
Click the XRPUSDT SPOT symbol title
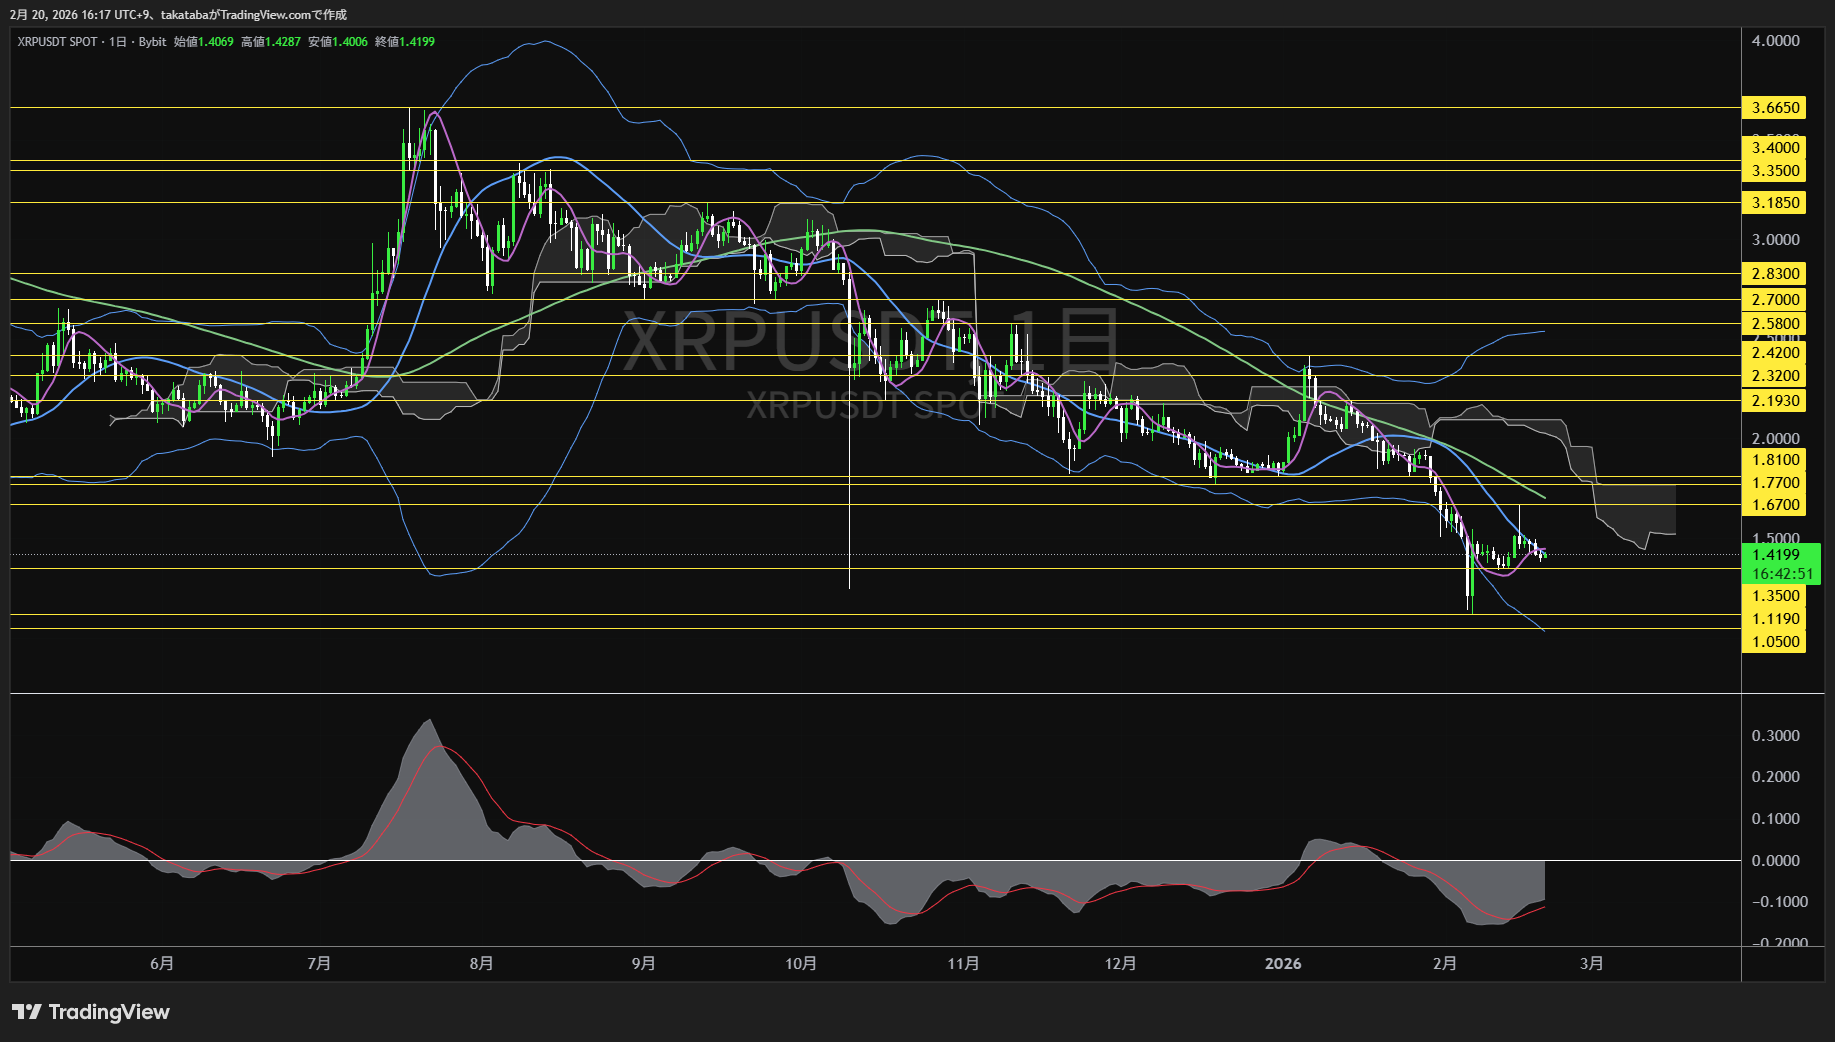tap(57, 42)
